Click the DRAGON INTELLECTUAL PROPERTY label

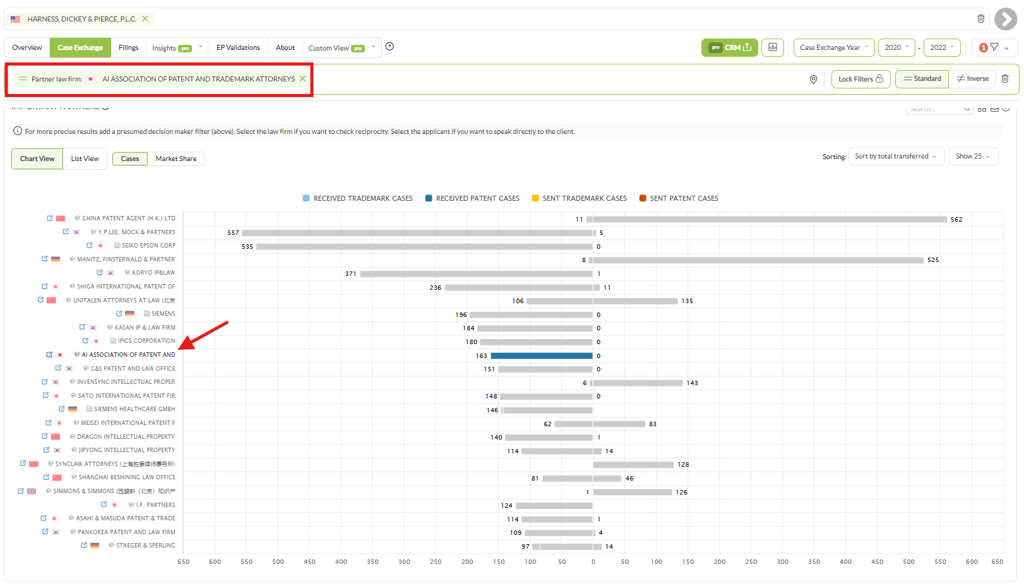click(x=126, y=437)
